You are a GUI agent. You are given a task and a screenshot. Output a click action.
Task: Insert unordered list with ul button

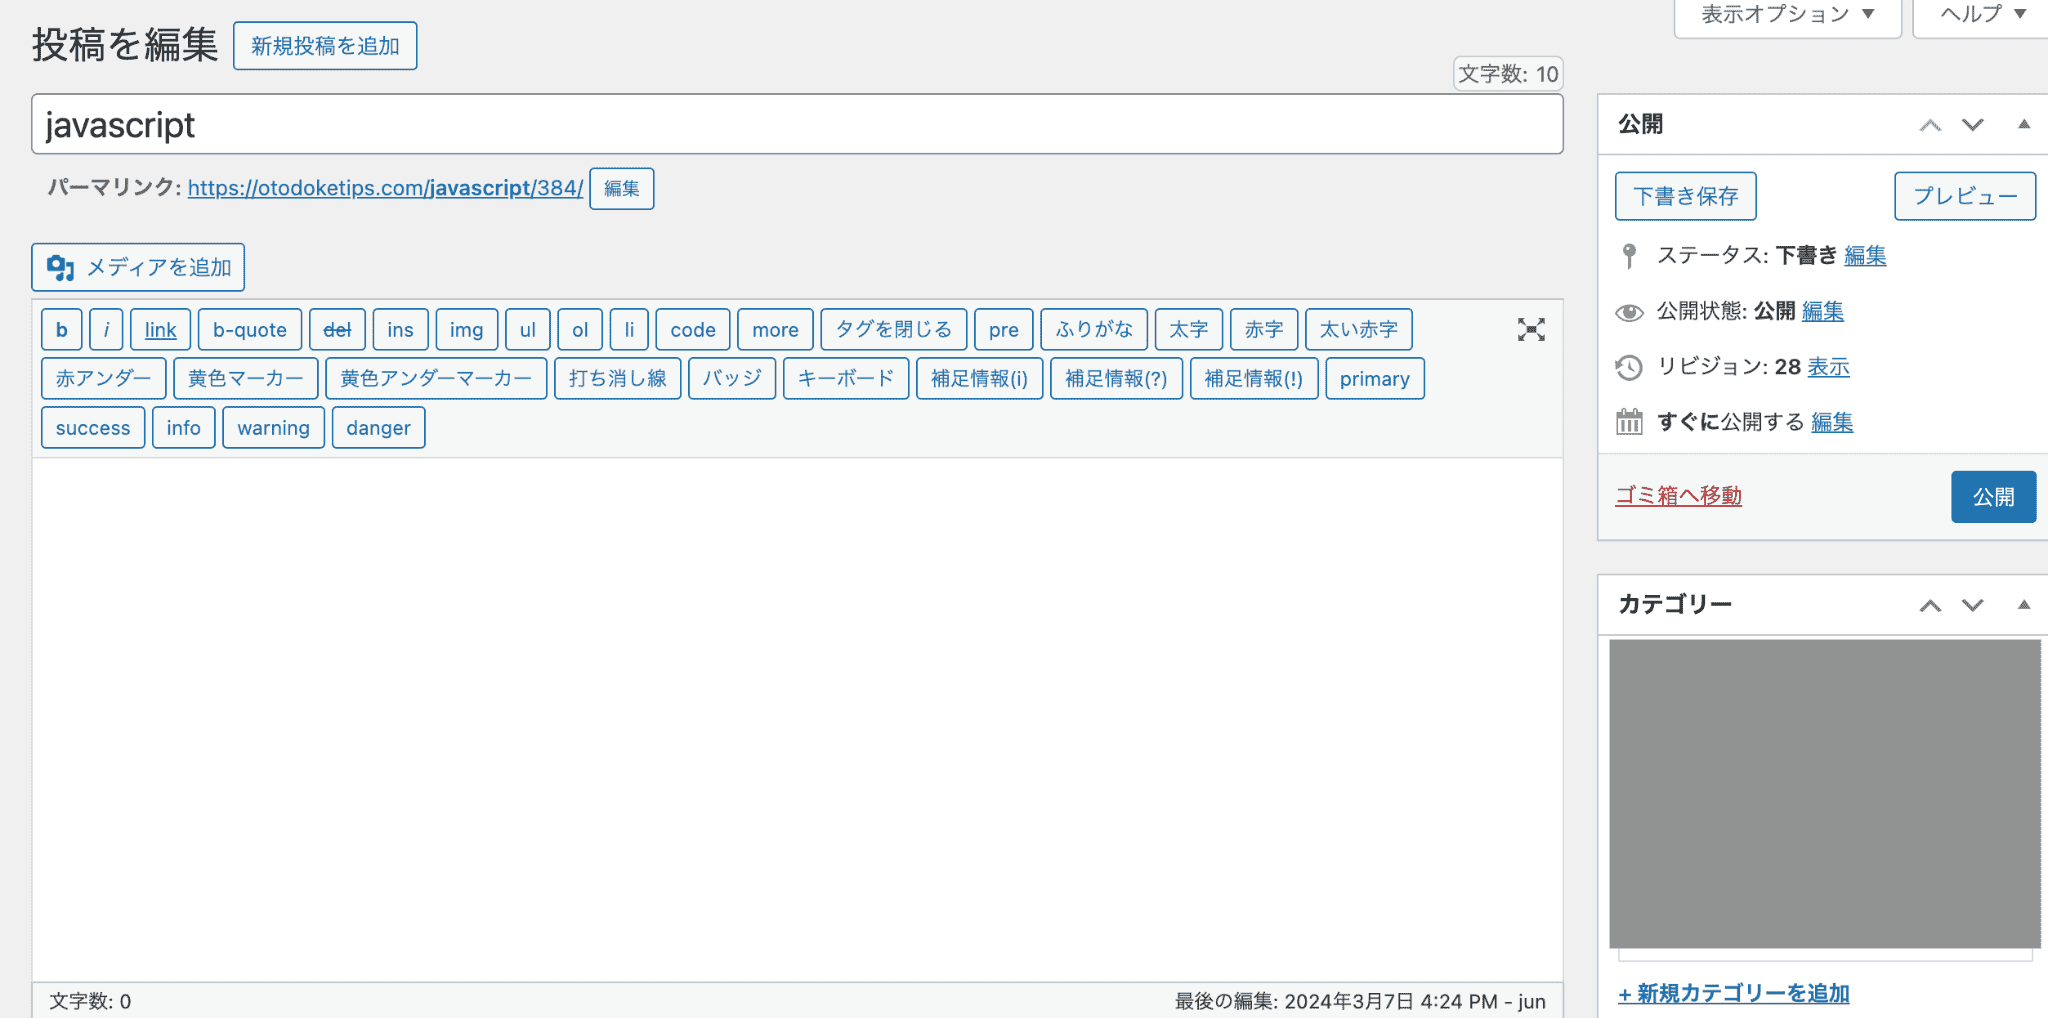[x=528, y=330]
